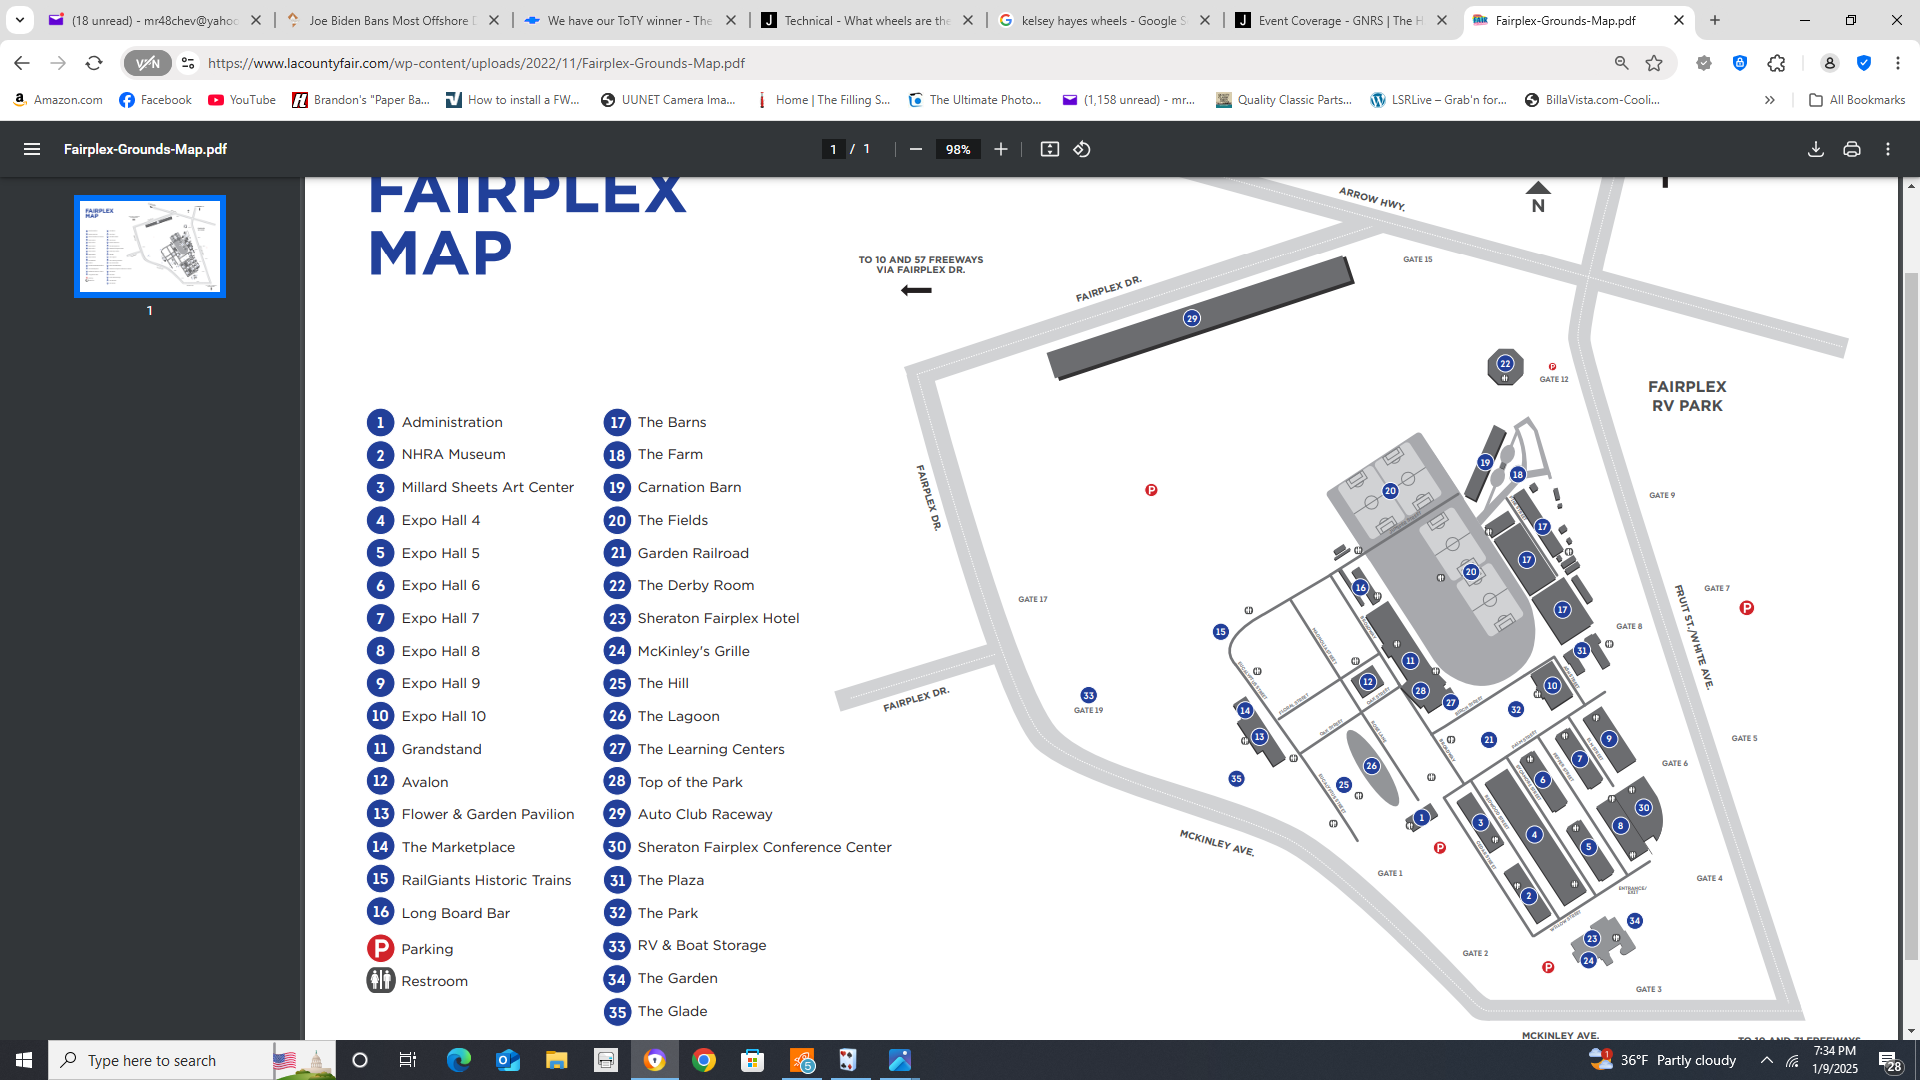Viewport: 1920px width, 1080px height.
Task: Open All Bookmarks folder
Action: (x=1857, y=100)
